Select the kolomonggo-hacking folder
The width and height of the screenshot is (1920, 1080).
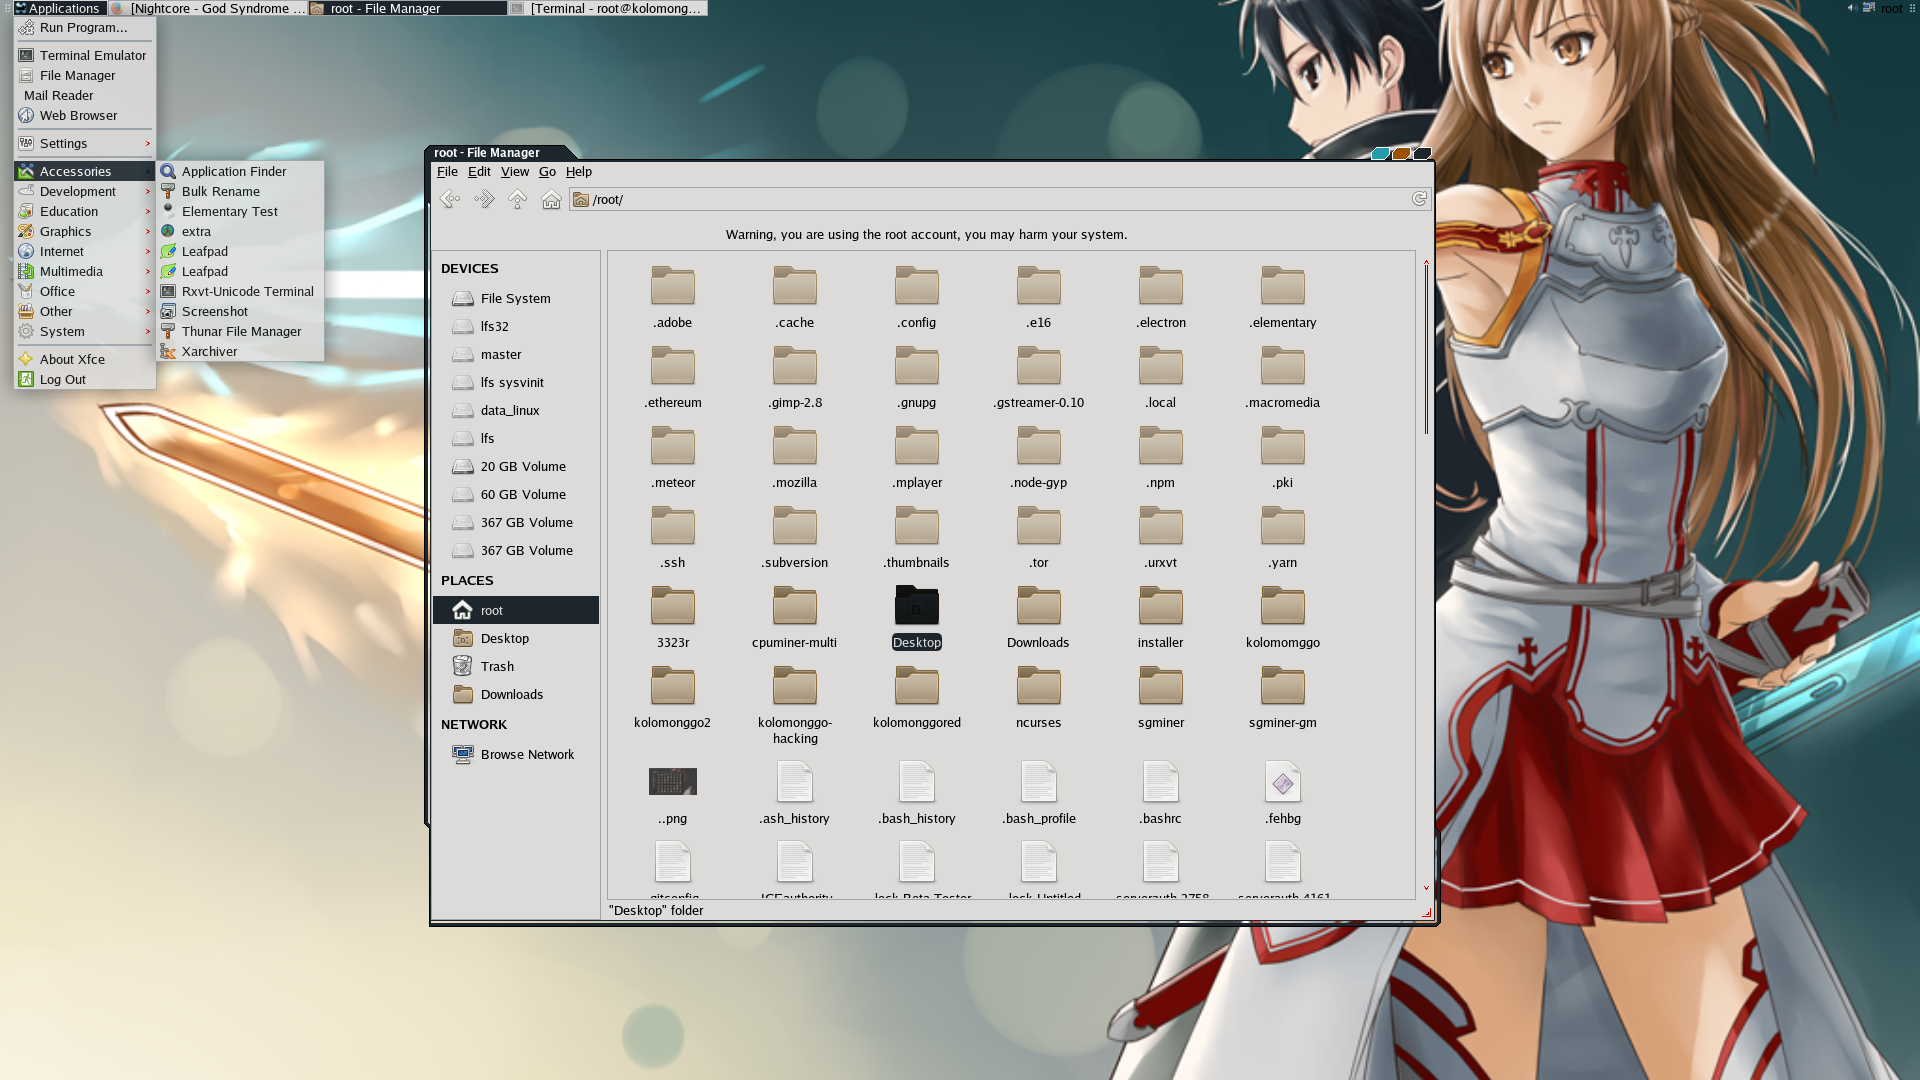(x=795, y=705)
